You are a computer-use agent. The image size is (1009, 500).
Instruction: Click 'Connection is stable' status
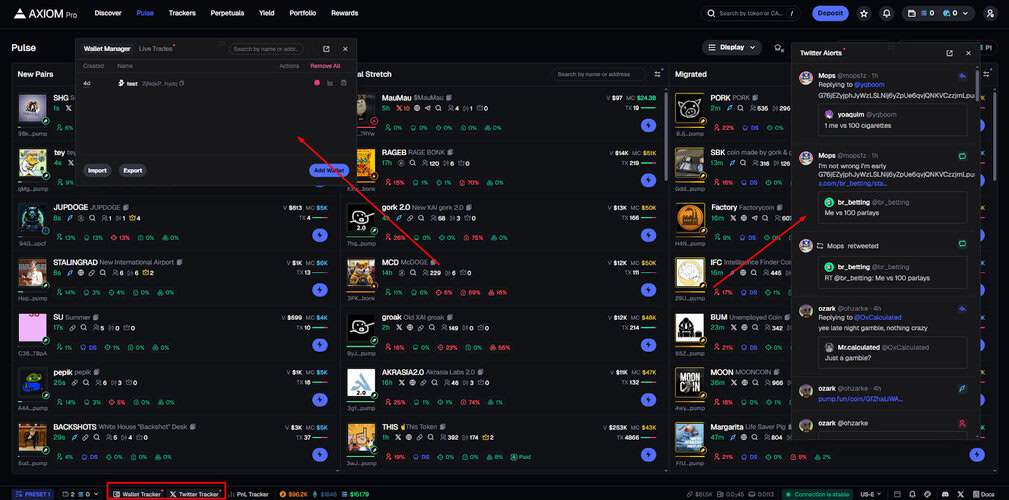click(x=817, y=494)
